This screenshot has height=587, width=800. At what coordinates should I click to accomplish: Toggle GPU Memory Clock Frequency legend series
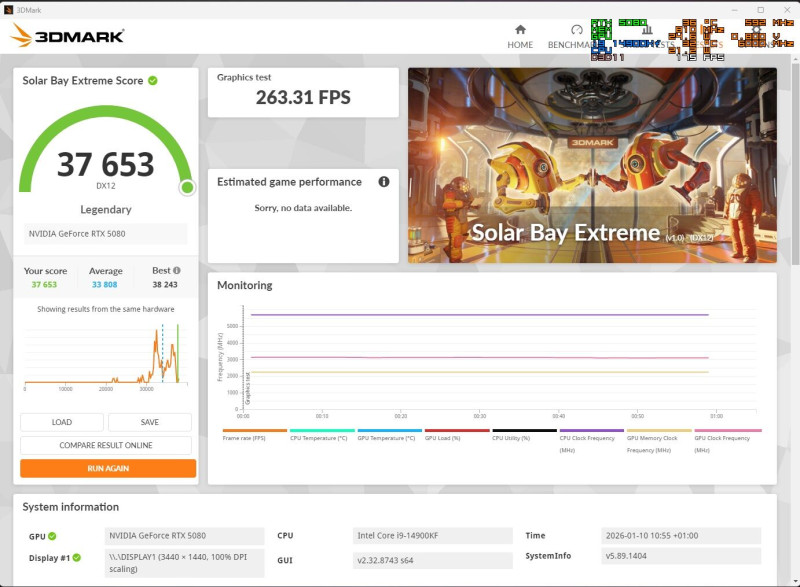[659, 441]
